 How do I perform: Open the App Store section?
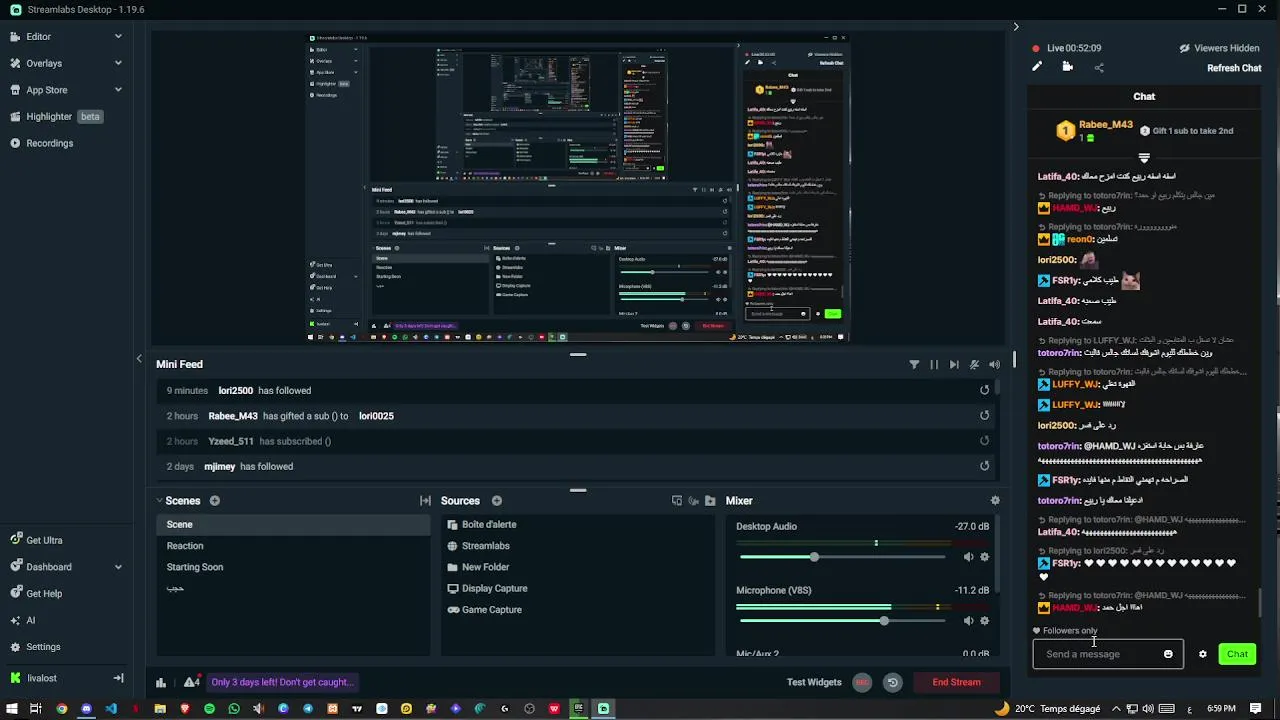click(x=47, y=90)
